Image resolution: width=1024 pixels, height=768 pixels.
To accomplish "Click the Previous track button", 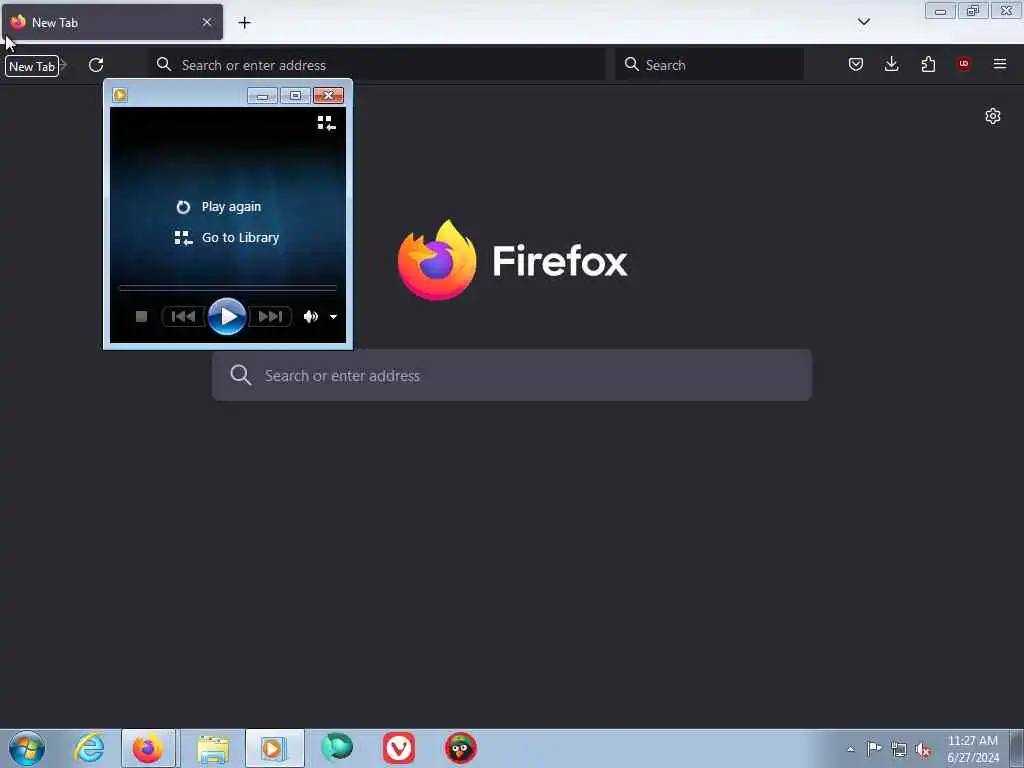I will pyautogui.click(x=183, y=317).
